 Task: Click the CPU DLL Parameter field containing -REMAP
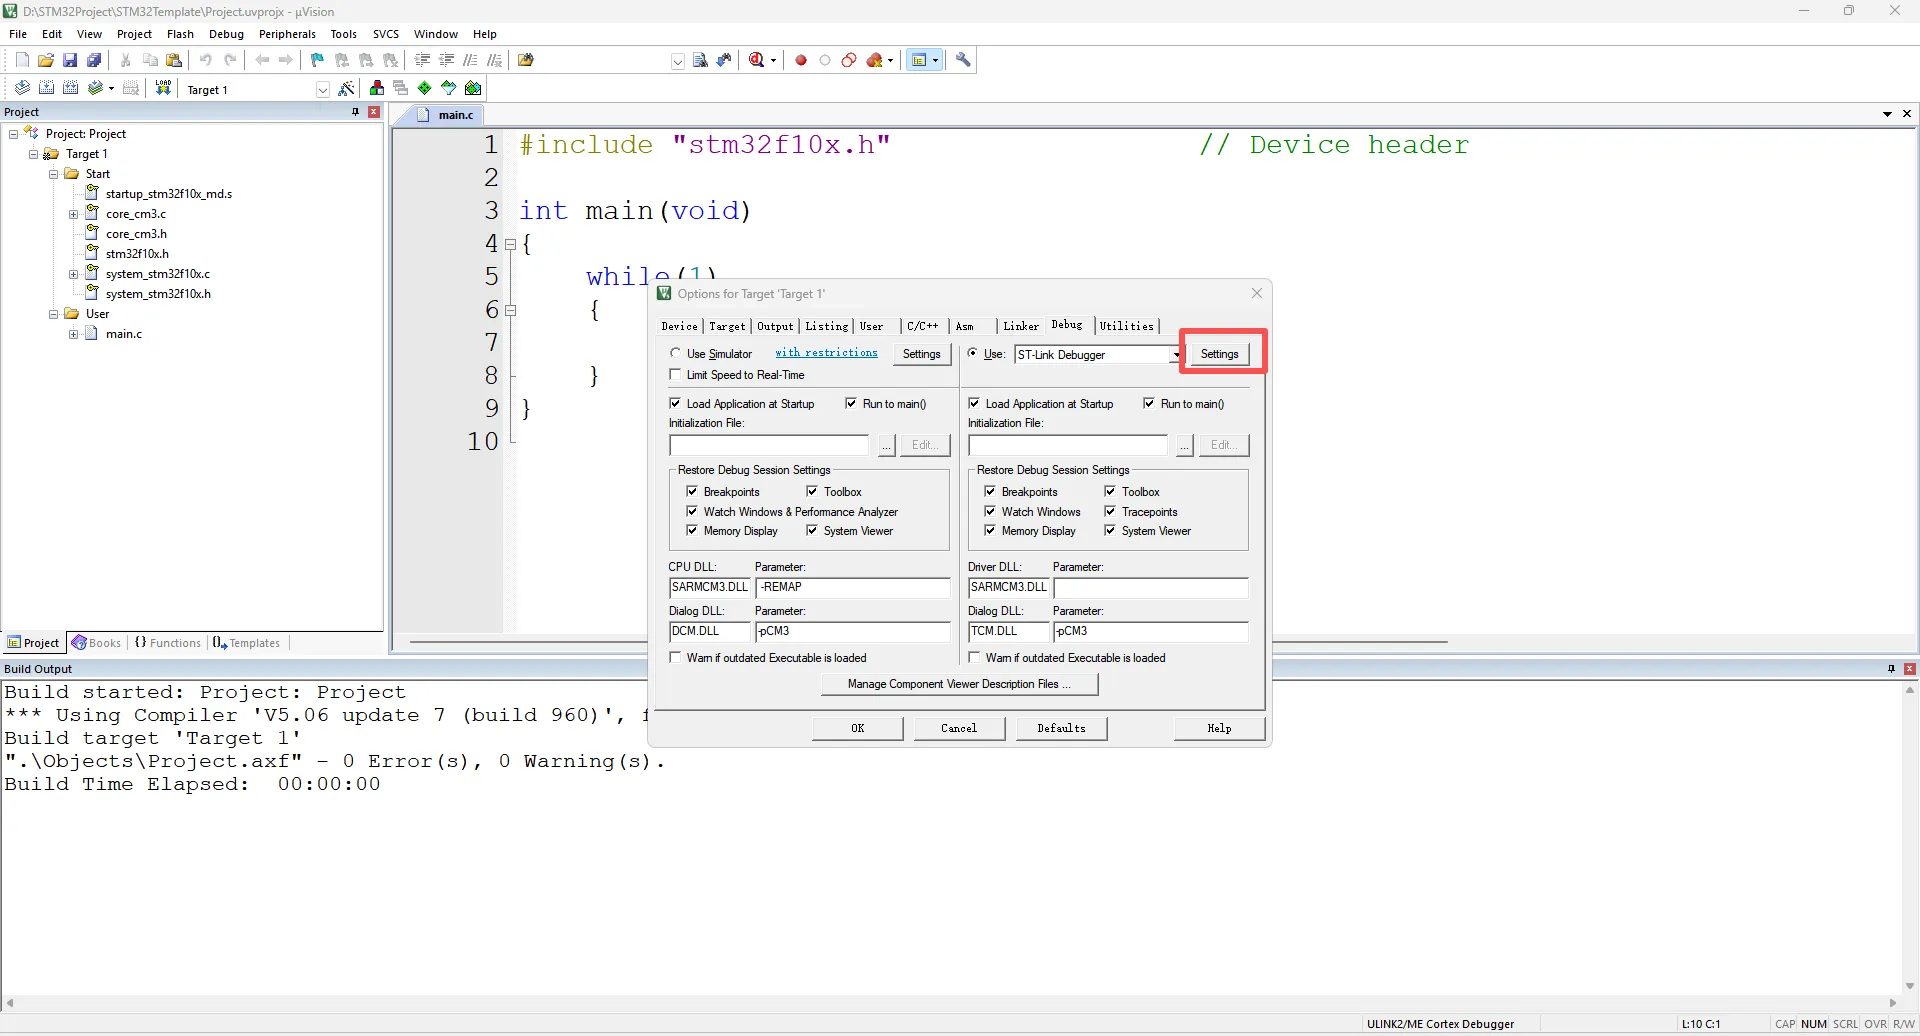pos(852,587)
